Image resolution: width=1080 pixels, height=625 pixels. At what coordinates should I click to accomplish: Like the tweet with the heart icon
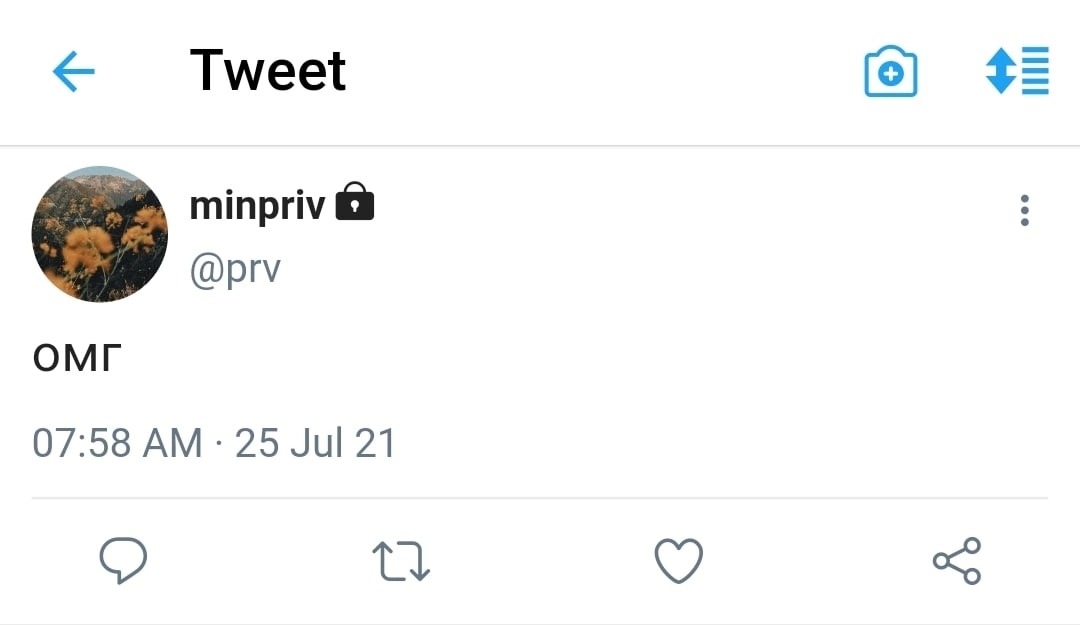[678, 560]
